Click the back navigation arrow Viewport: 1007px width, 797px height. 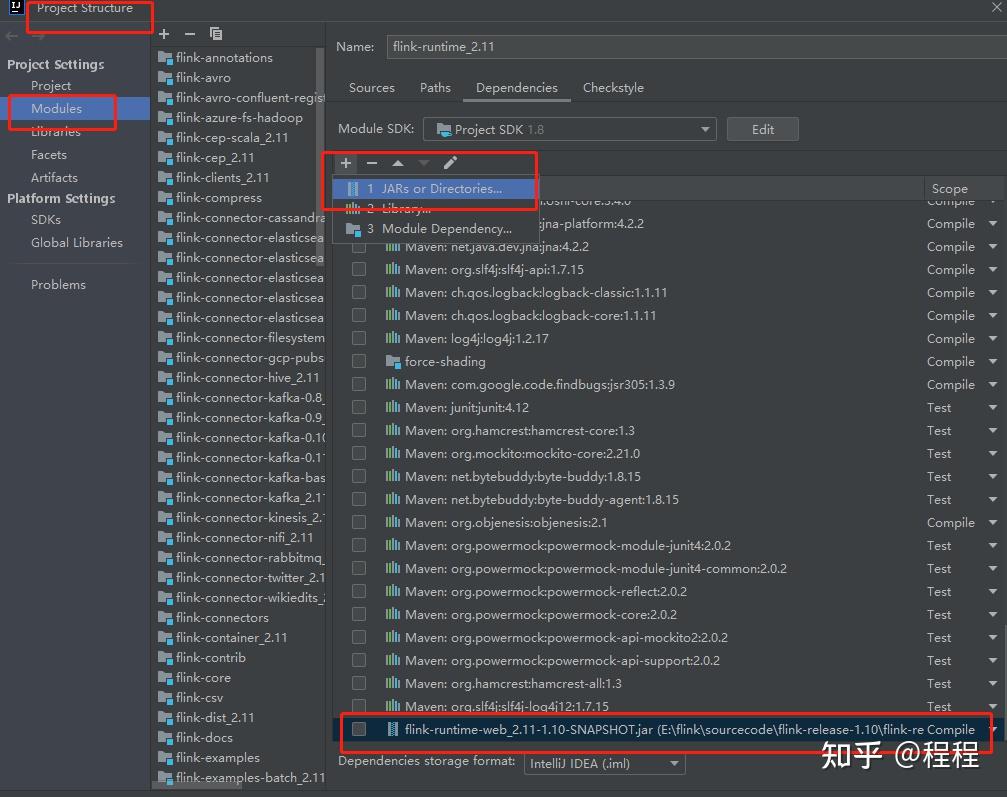pyautogui.click(x=12, y=33)
